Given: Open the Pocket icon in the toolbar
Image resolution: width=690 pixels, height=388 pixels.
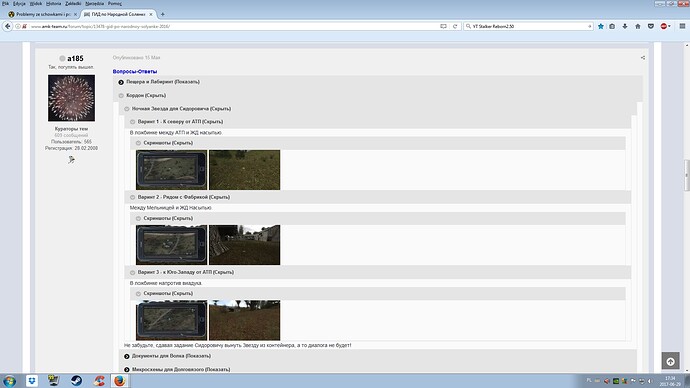Looking at the screenshot, I should click(651, 26).
